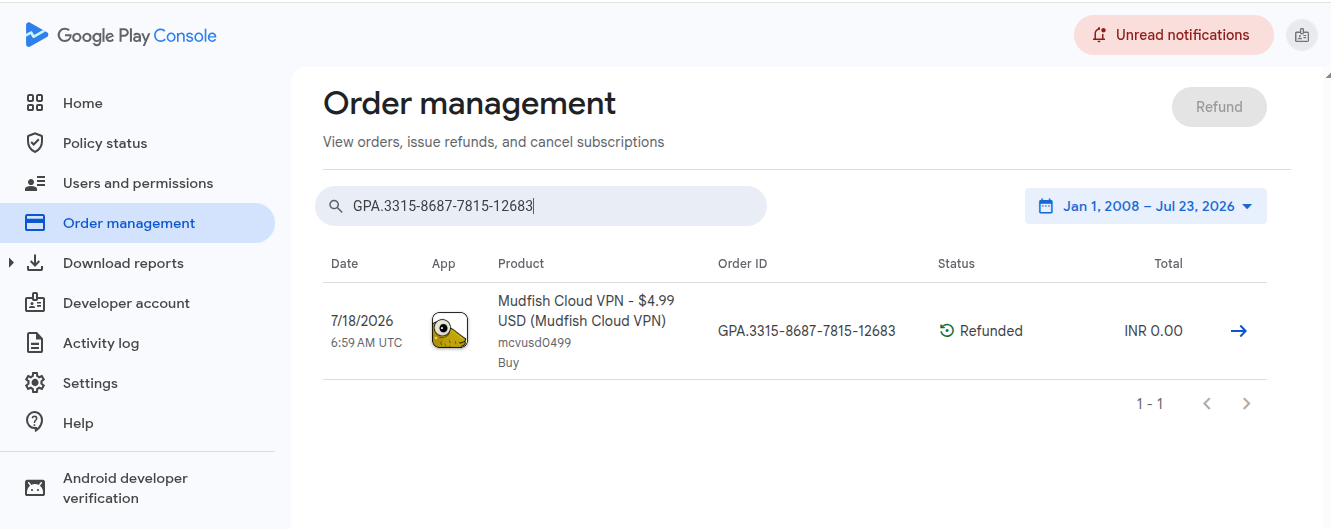
Task: Click the Total column header
Action: [x=1168, y=264]
